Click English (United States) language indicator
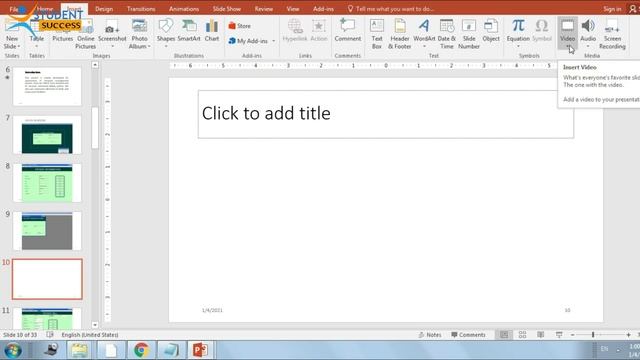Screen dimensions: 640x360 click(x=90, y=335)
